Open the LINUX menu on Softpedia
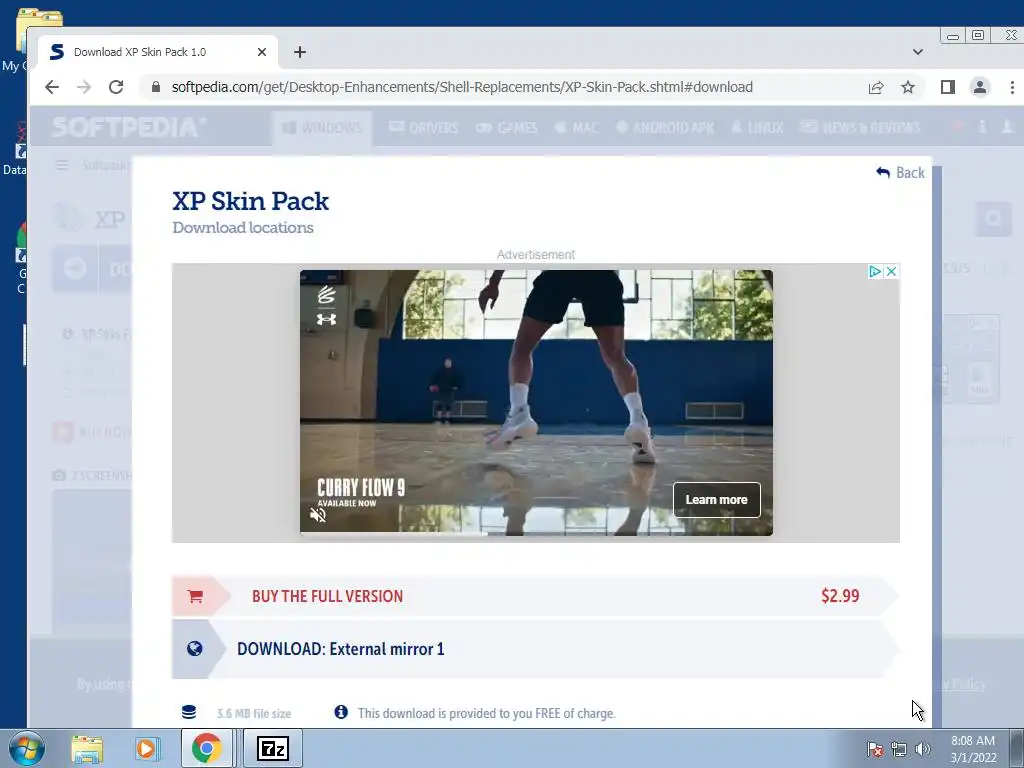This screenshot has width=1024, height=768. coord(757,127)
